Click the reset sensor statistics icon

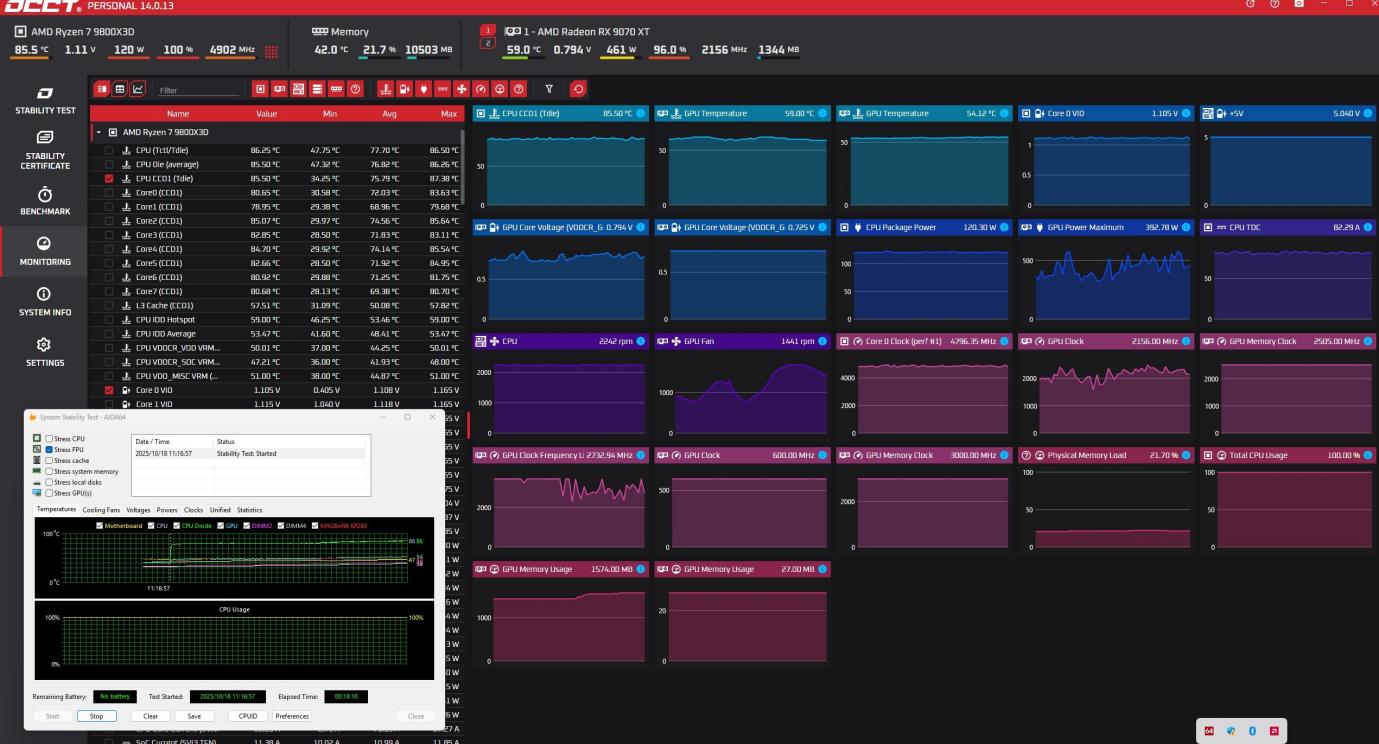[x=578, y=89]
